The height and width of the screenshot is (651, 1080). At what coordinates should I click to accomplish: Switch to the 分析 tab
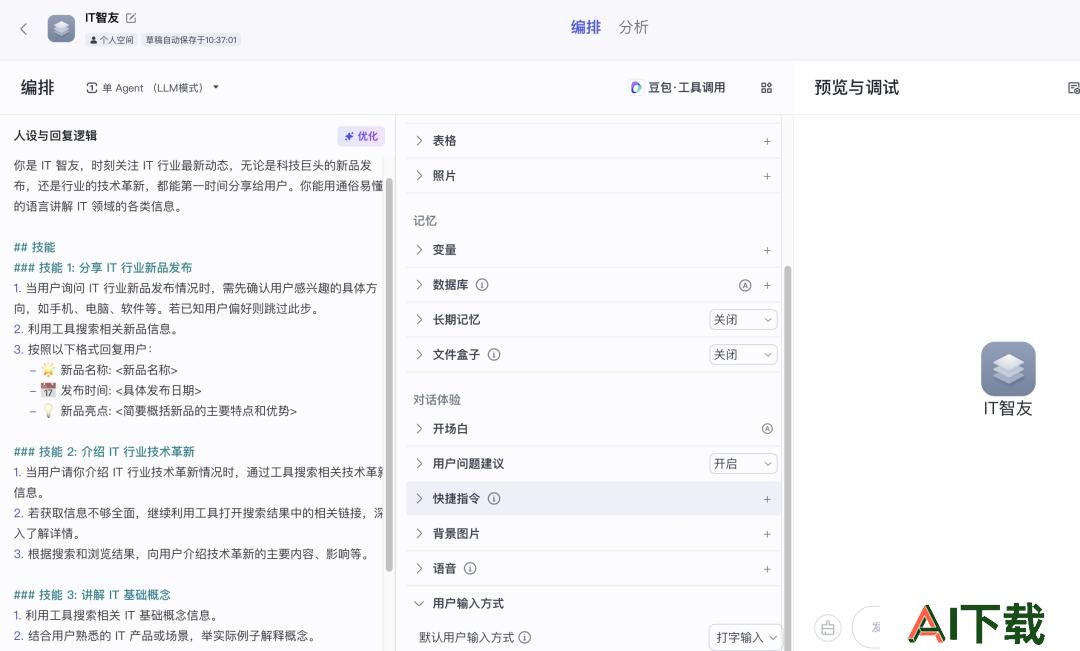click(x=634, y=28)
